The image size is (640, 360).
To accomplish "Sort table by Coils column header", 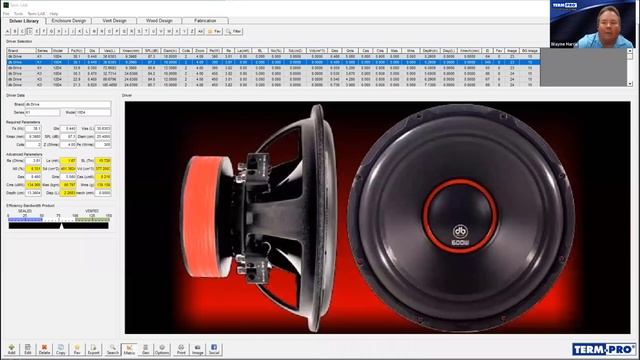I will click(186, 51).
